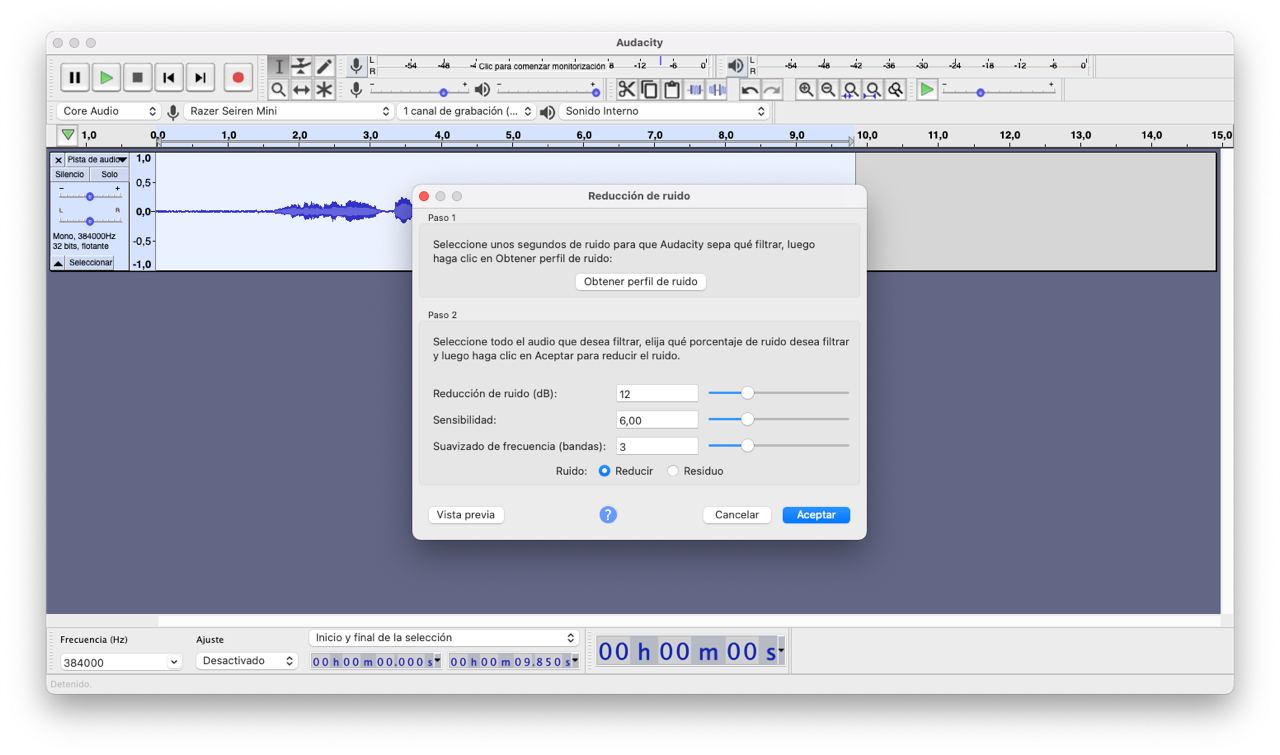Open the Sonido Interno playback device dropdown

pyautogui.click(x=664, y=111)
